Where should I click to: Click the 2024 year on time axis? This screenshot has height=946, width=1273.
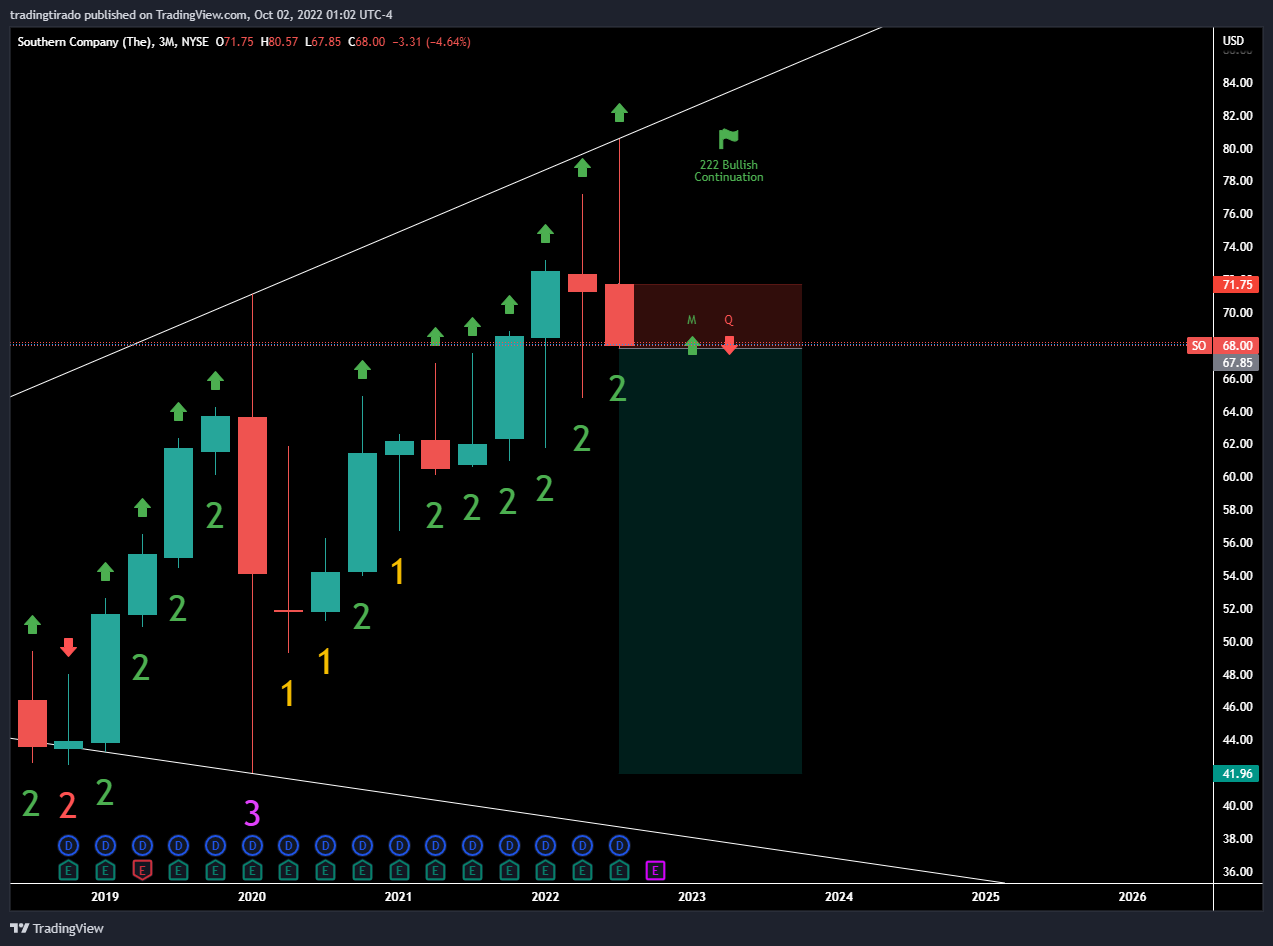point(839,897)
